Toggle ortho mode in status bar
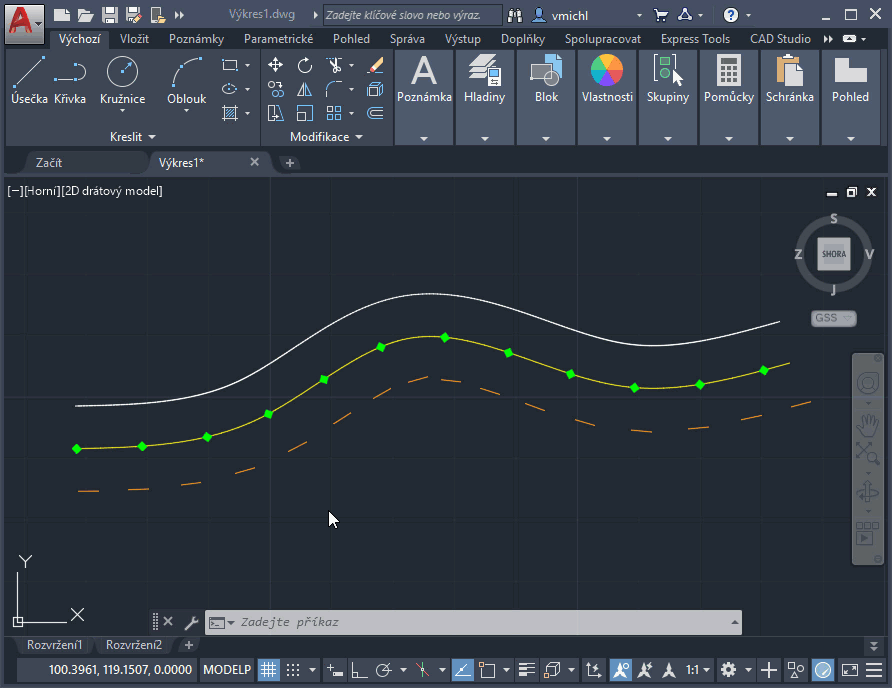Image resolution: width=892 pixels, height=688 pixels. click(x=359, y=670)
